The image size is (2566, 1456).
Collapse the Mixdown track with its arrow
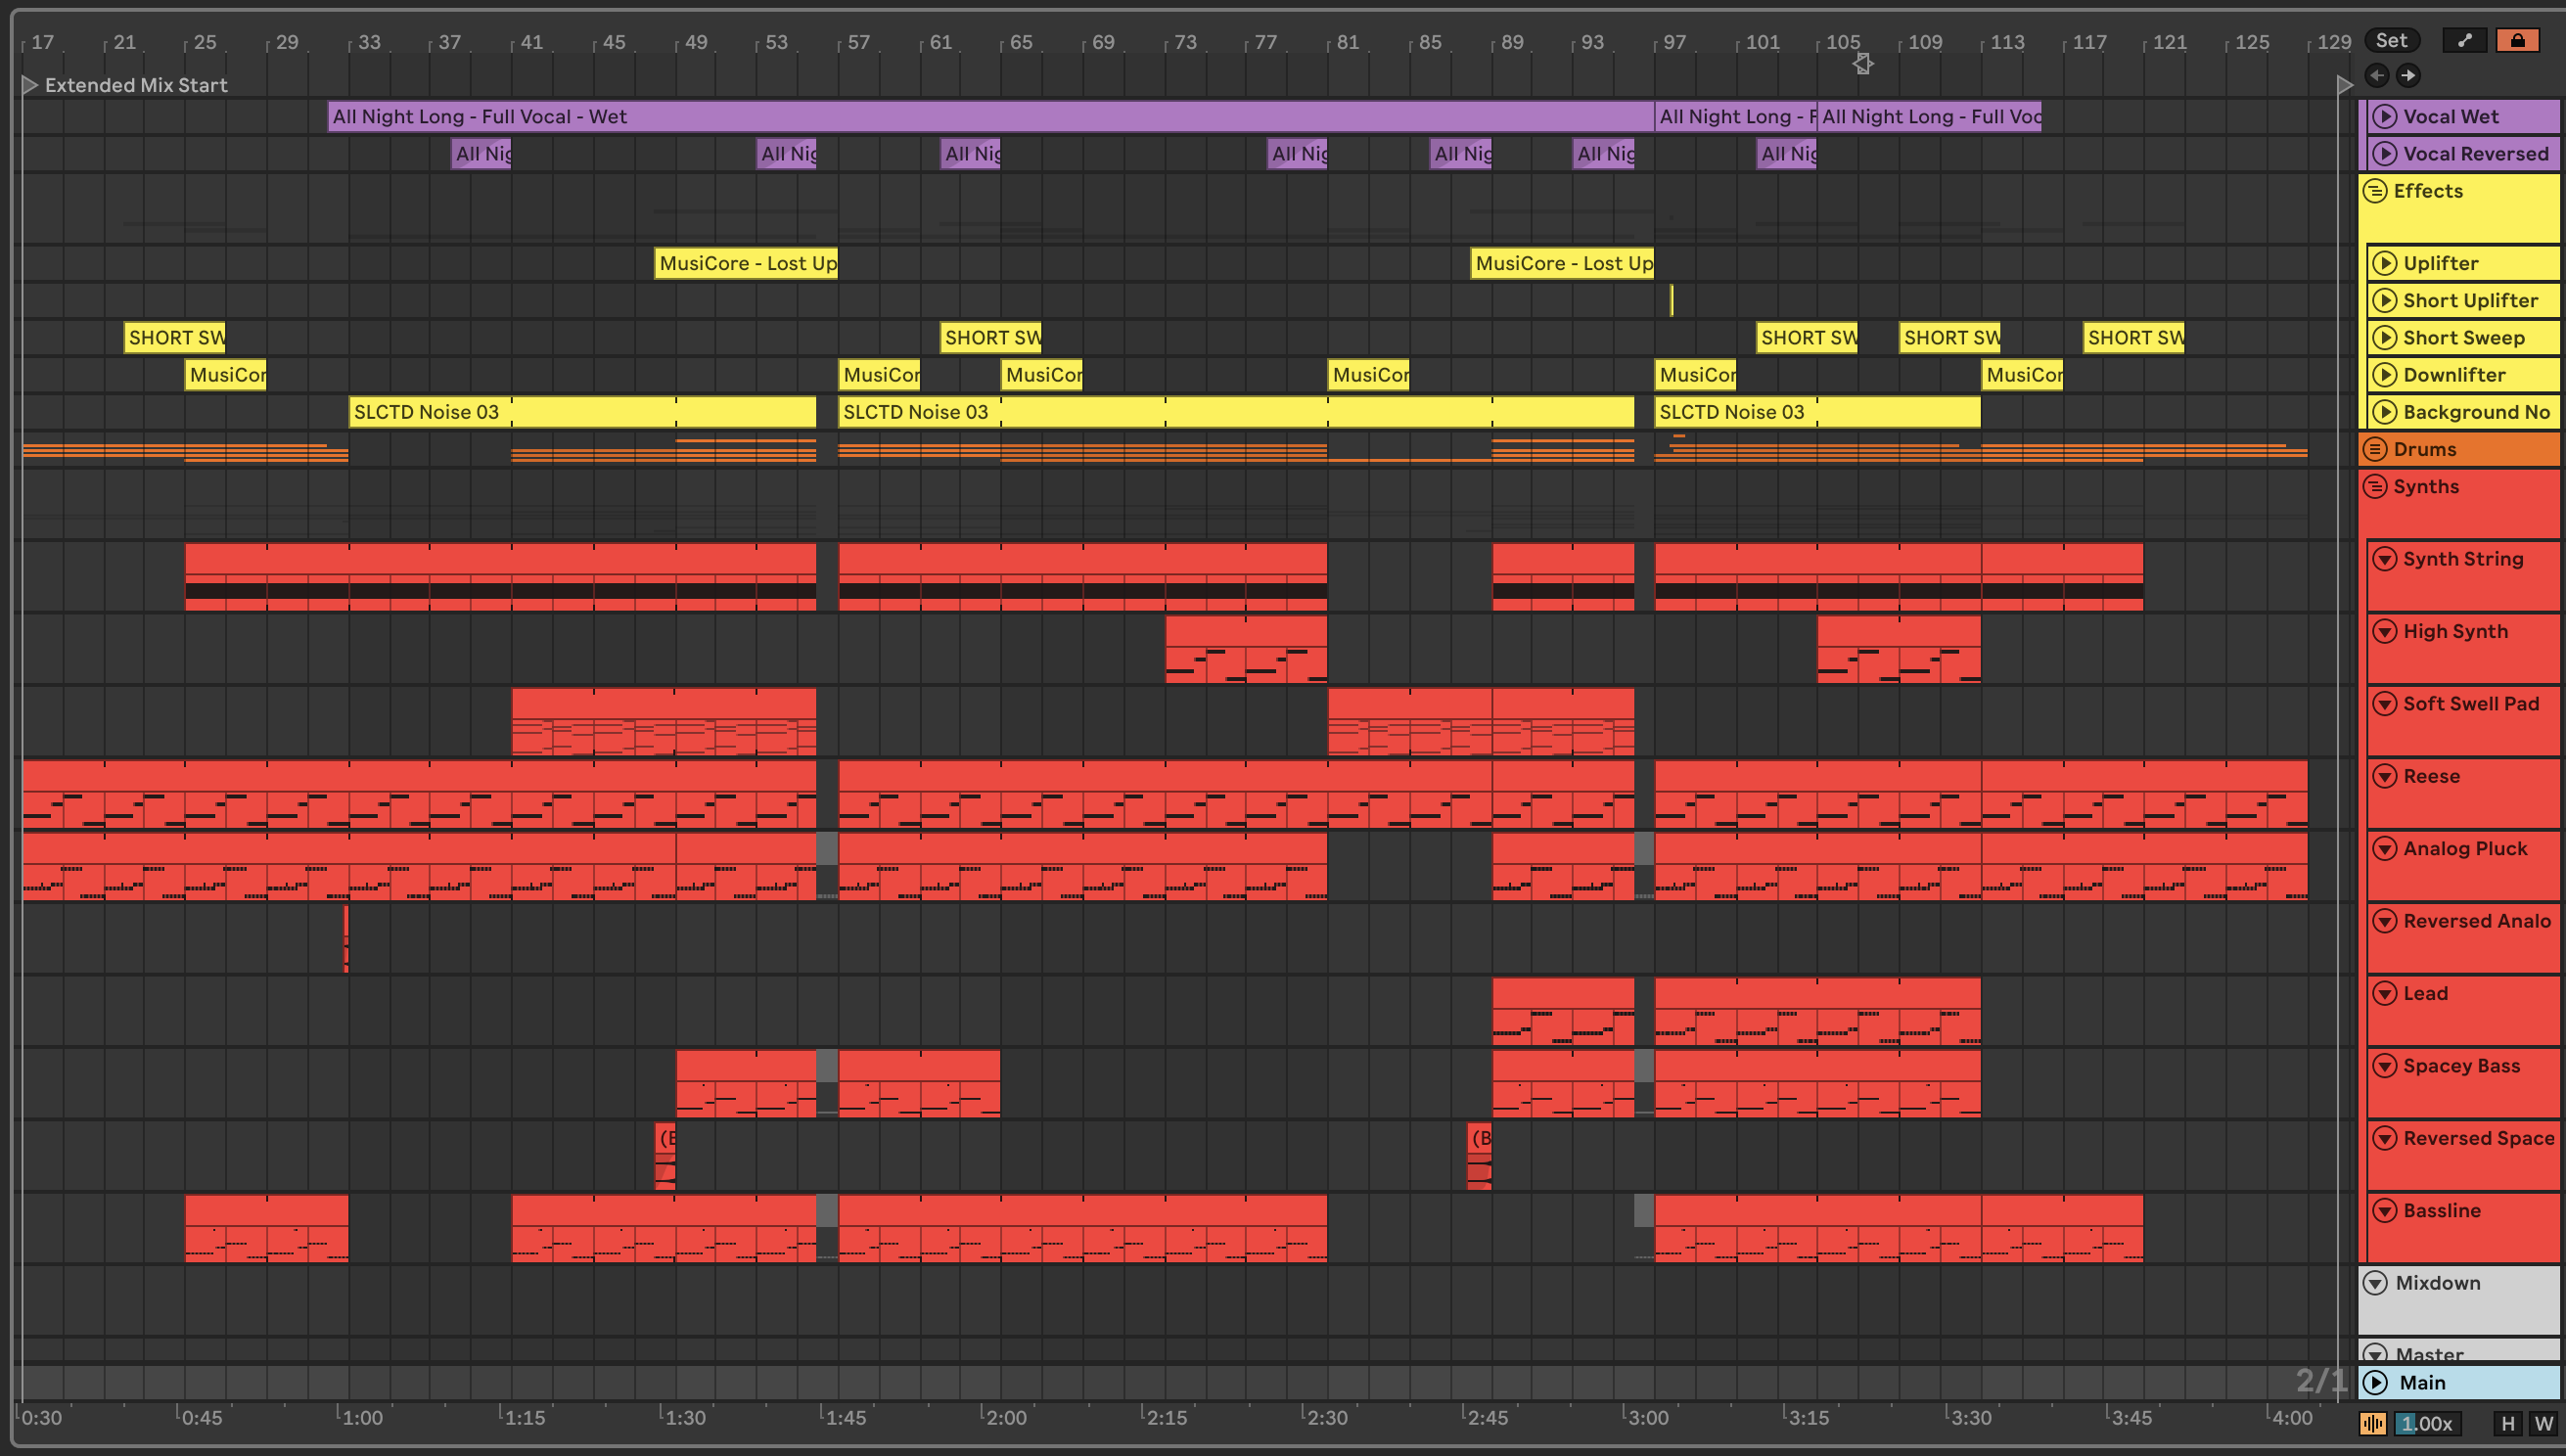[x=2375, y=1282]
